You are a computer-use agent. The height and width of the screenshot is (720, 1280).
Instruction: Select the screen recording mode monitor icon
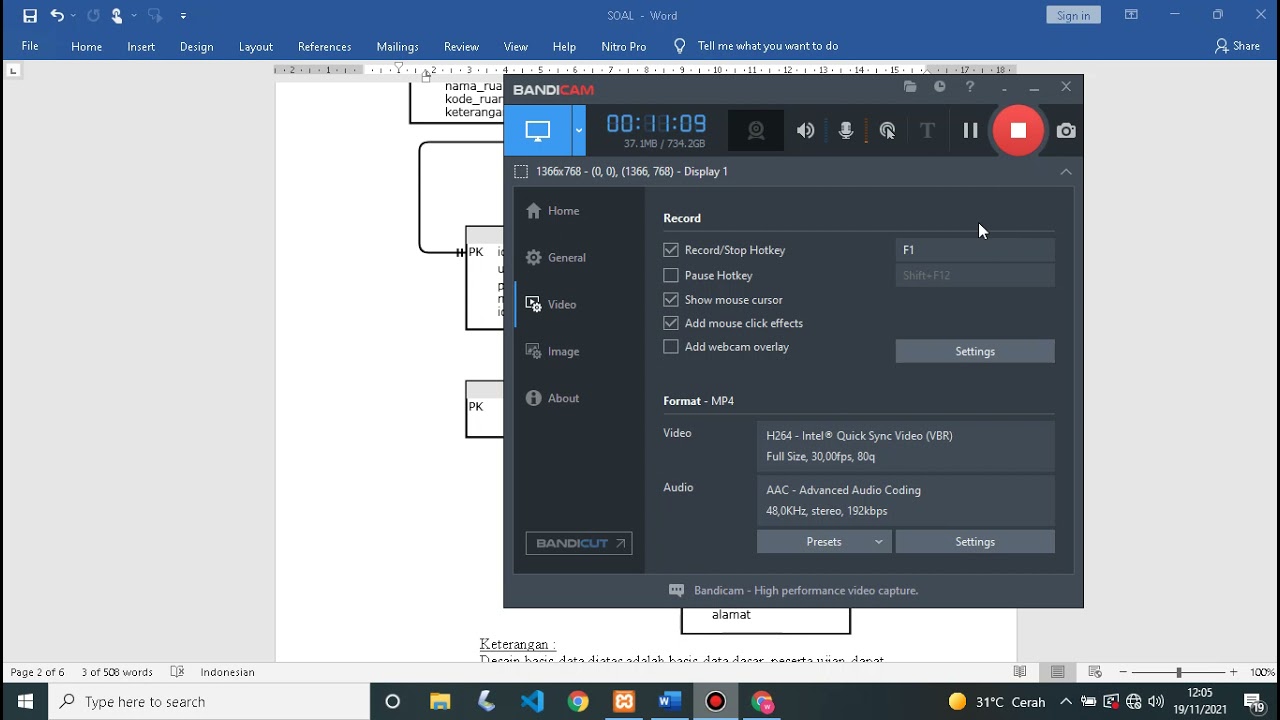coord(538,130)
